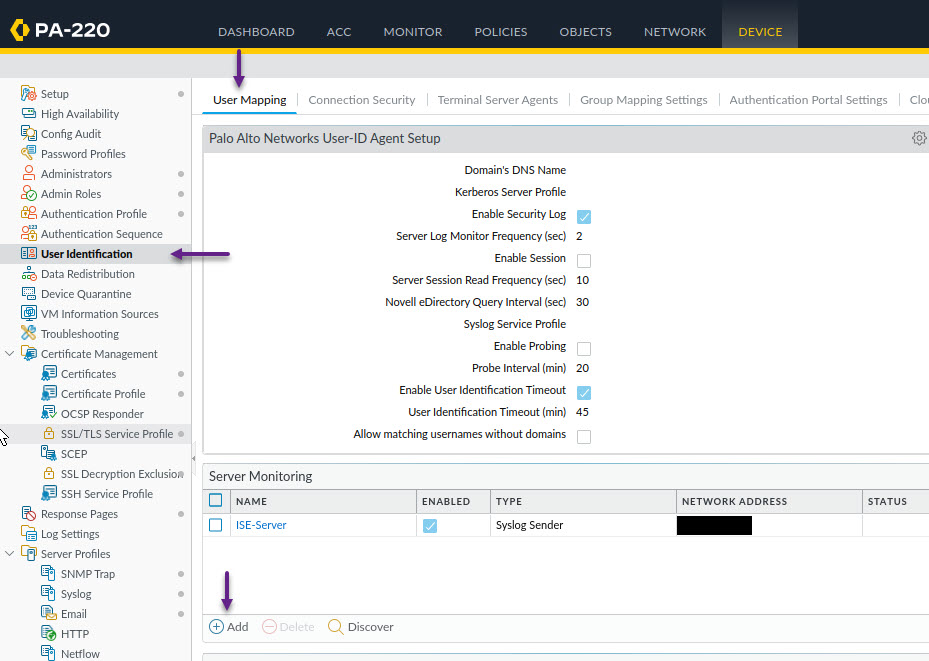Toggle Enable Session checkbox
This screenshot has height=661, width=929.
[584, 260]
